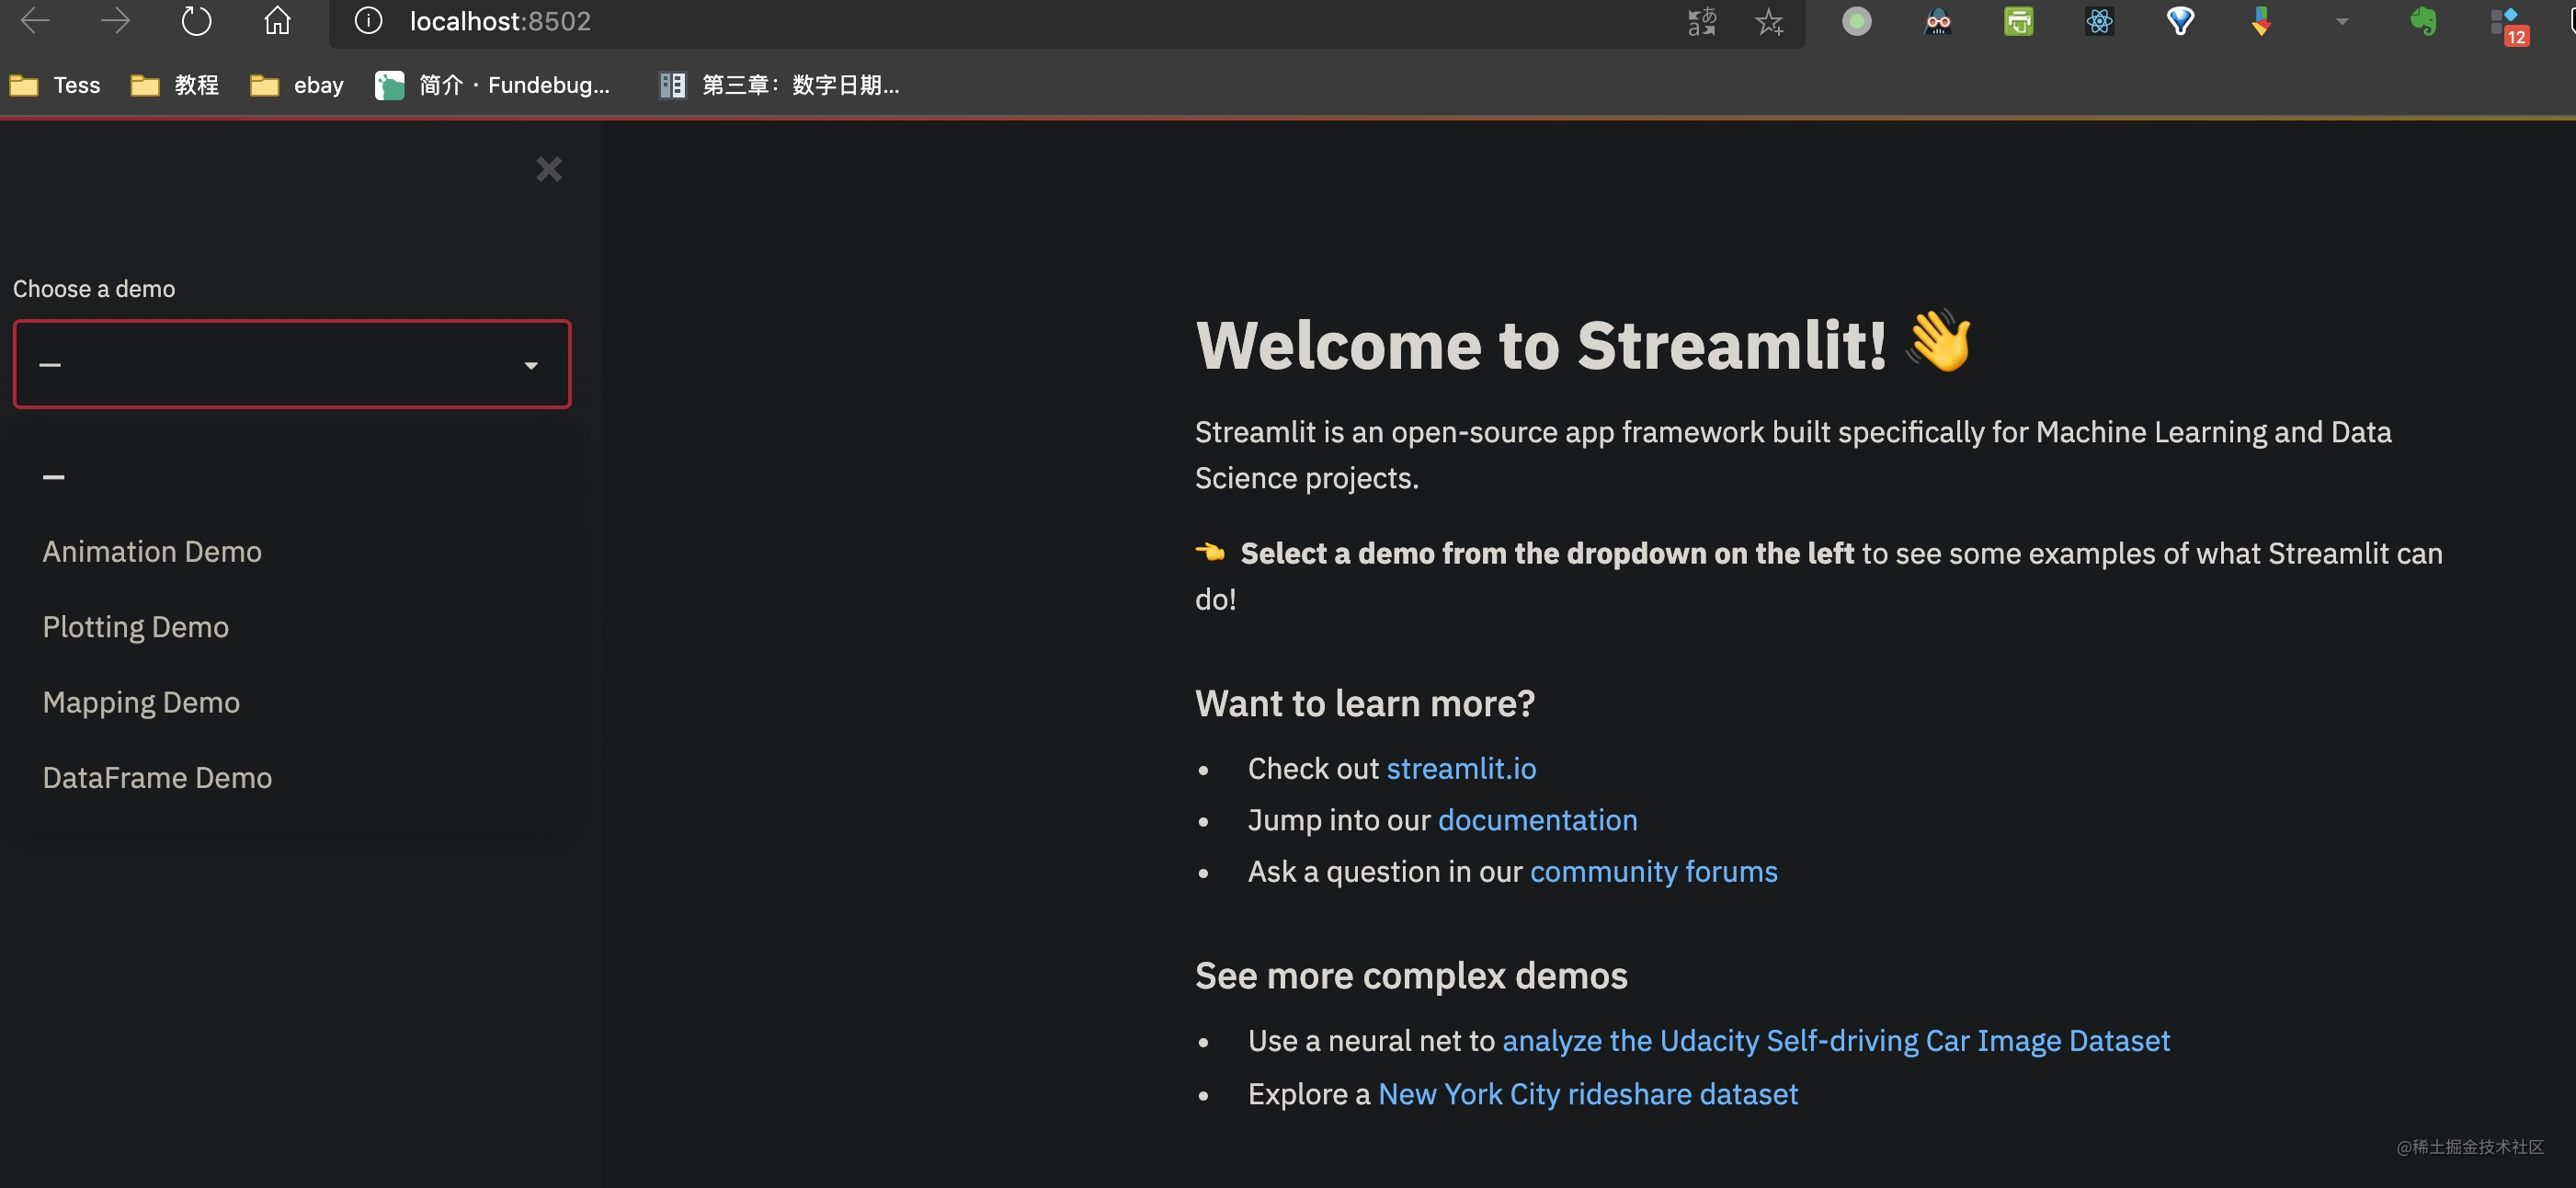Open the React Developer Tools extension
Viewport: 2576px width, 1188px height.
point(2100,21)
